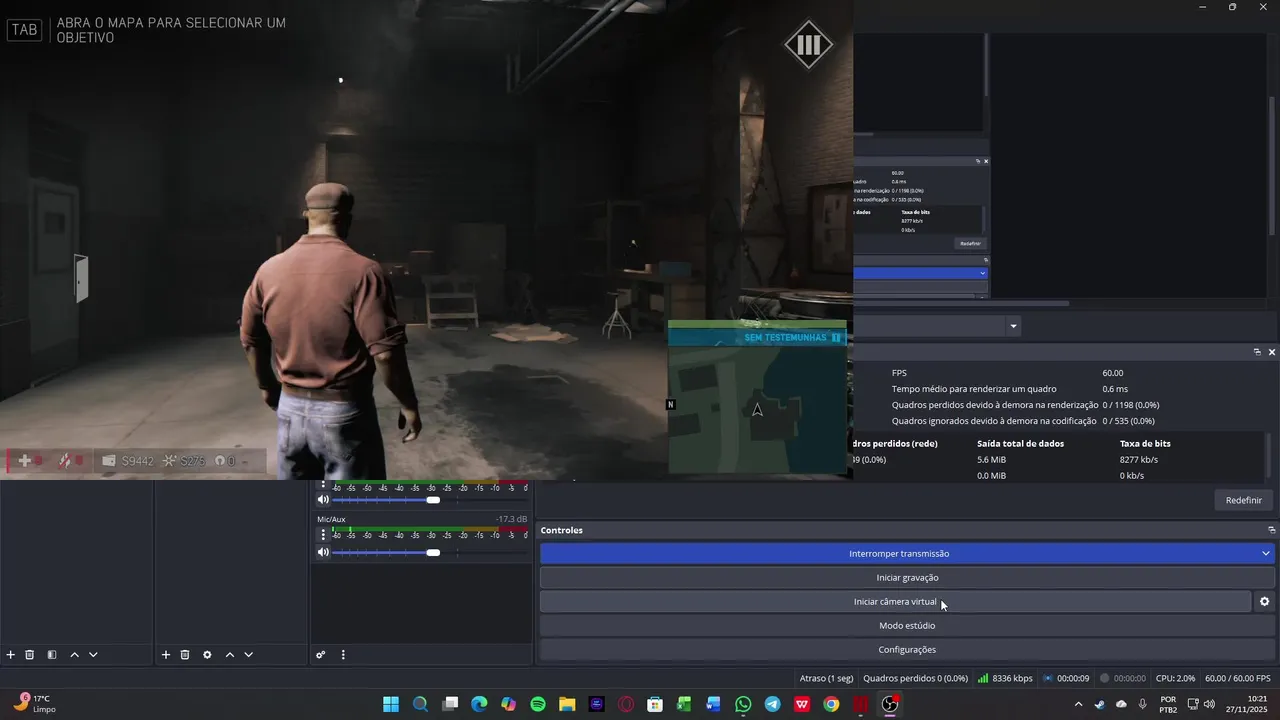Screen dimensions: 1280x720
Task: Reset statistics with the Redefinir button
Action: point(1243,500)
